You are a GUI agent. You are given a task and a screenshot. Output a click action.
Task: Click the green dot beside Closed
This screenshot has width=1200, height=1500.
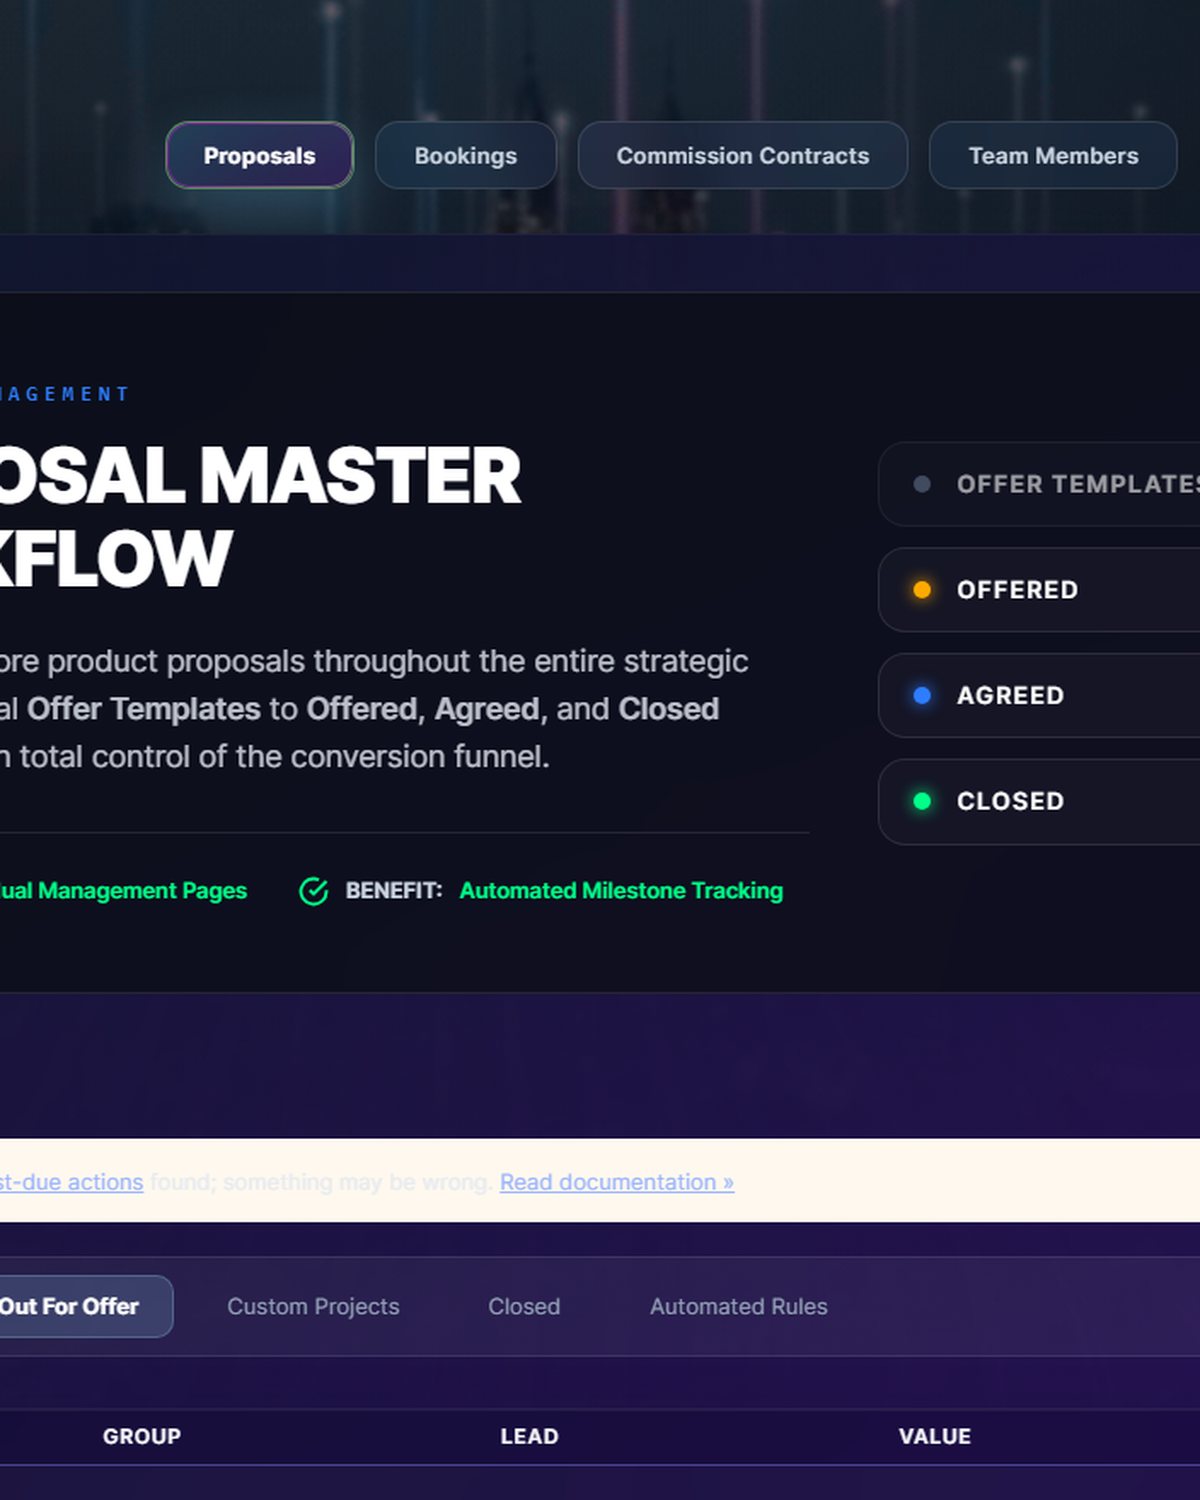point(922,801)
